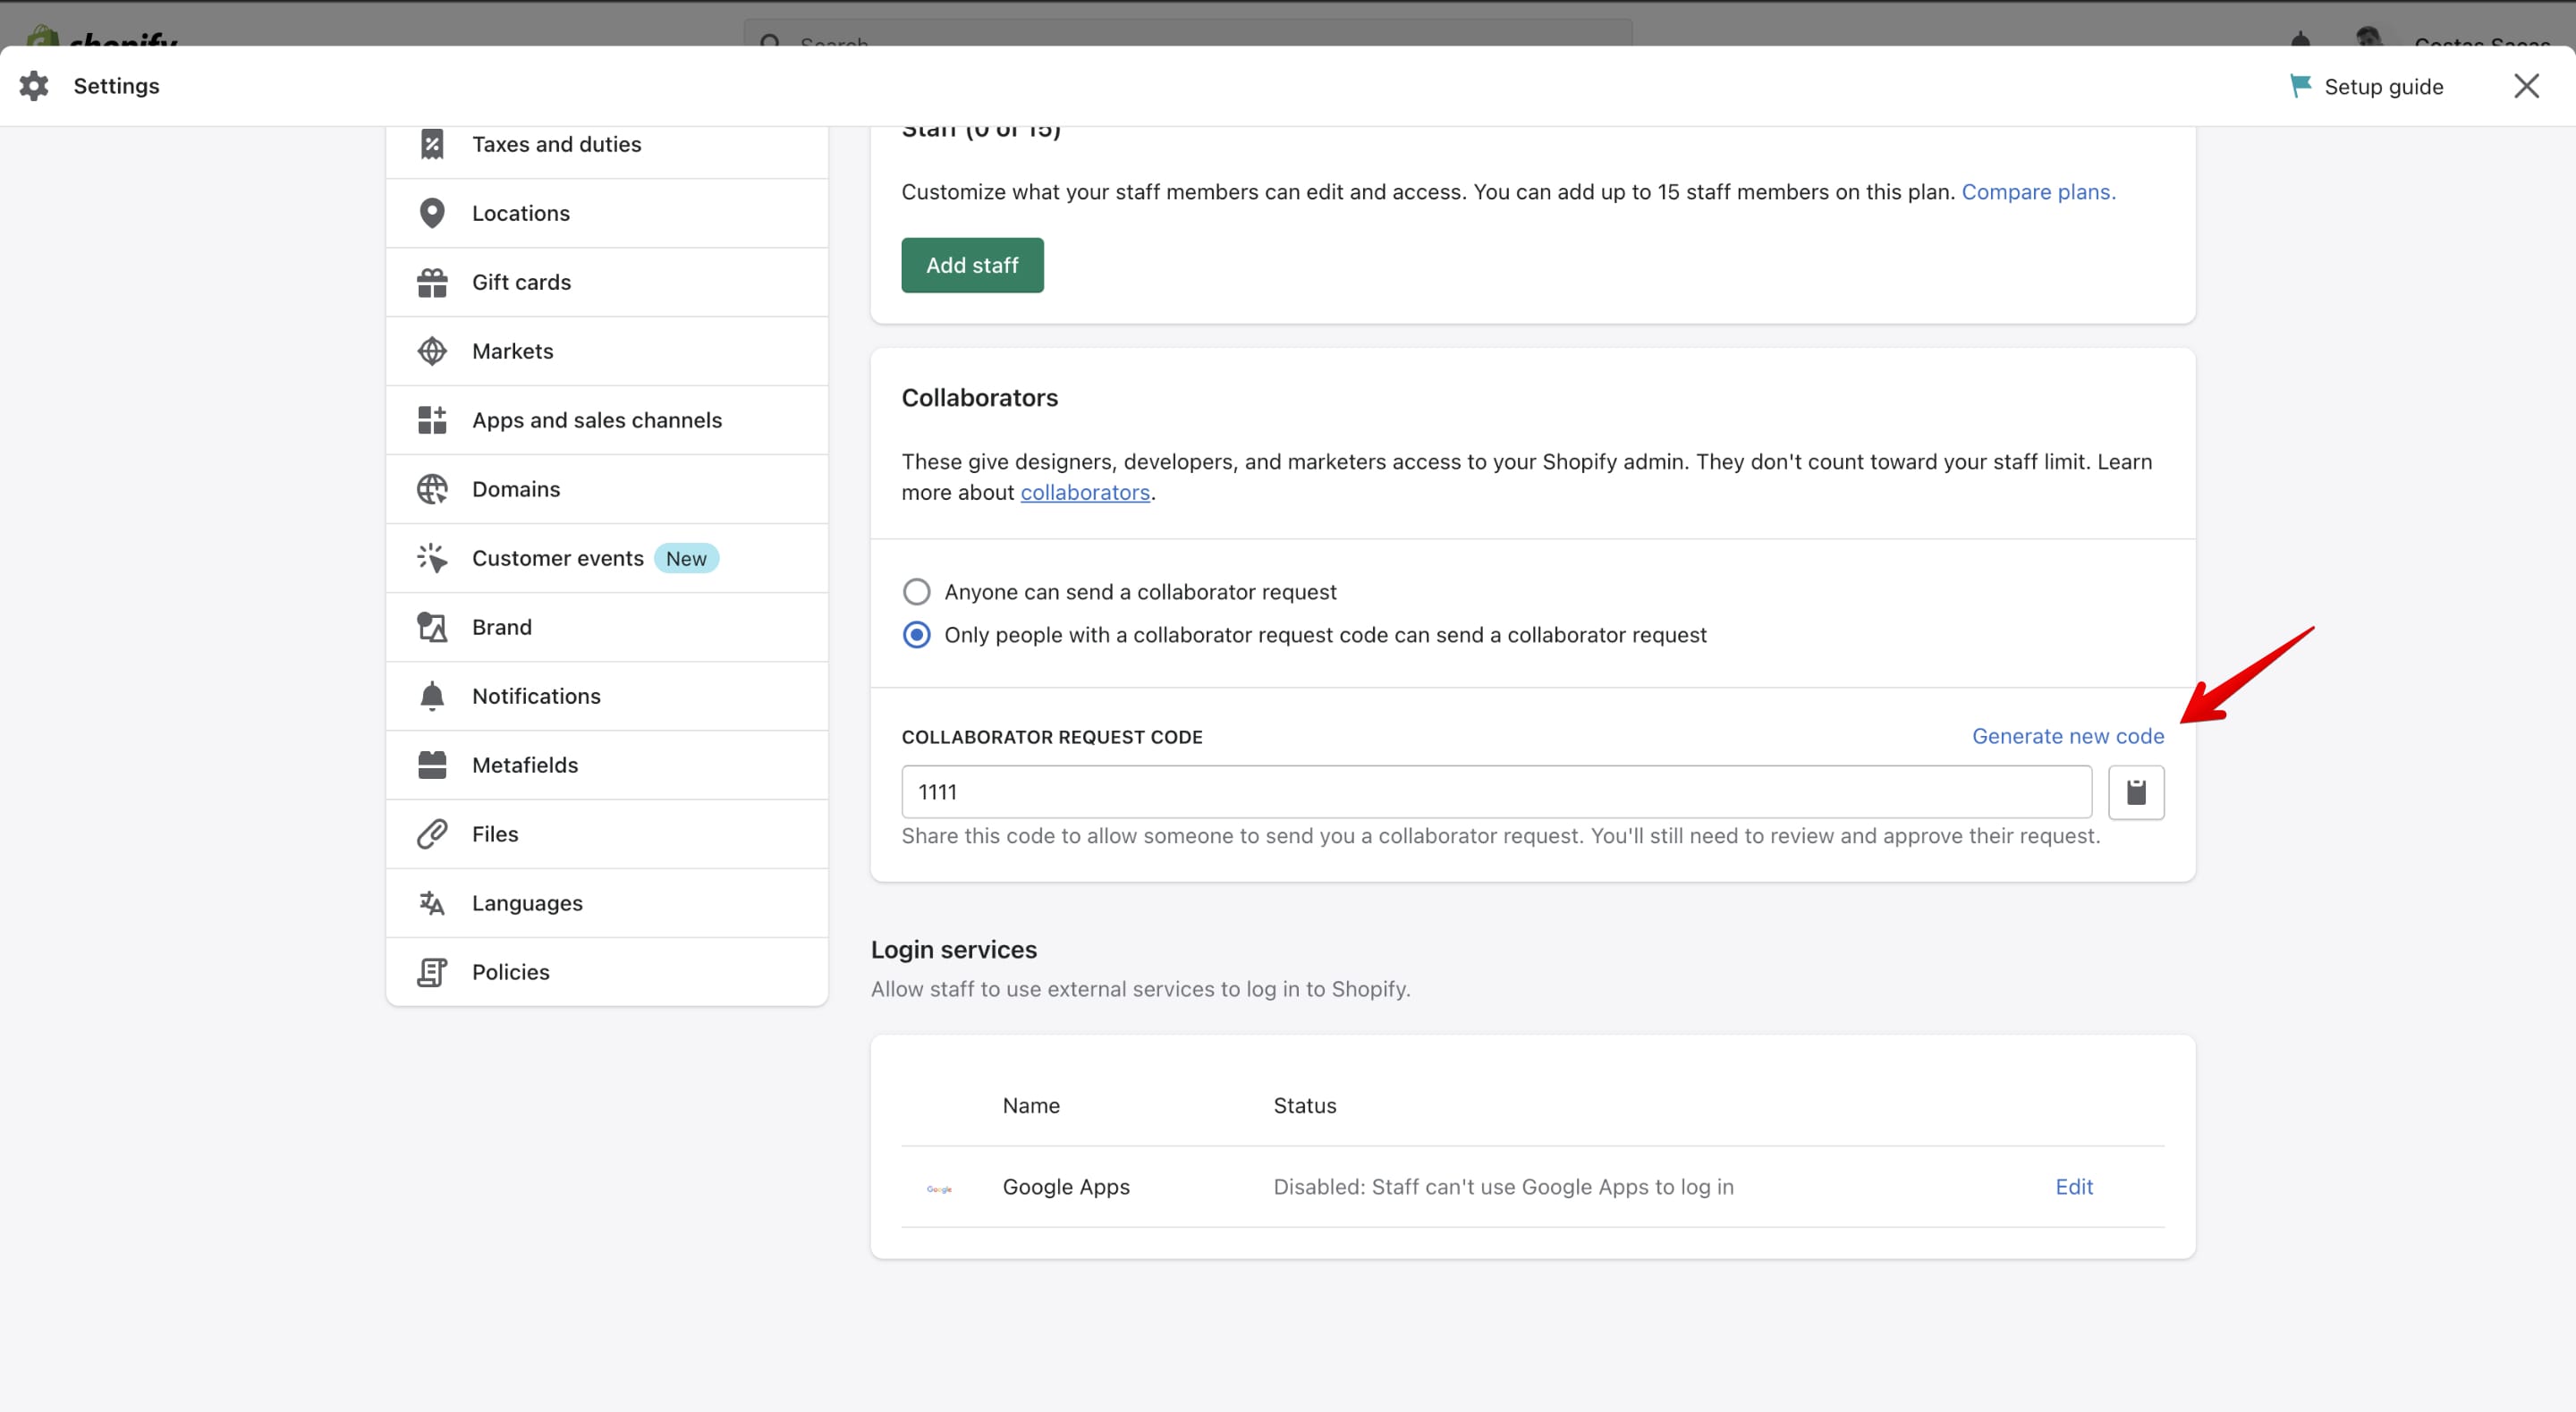Open the Languages settings section
Image resolution: width=2576 pixels, height=1412 pixels.
click(527, 902)
